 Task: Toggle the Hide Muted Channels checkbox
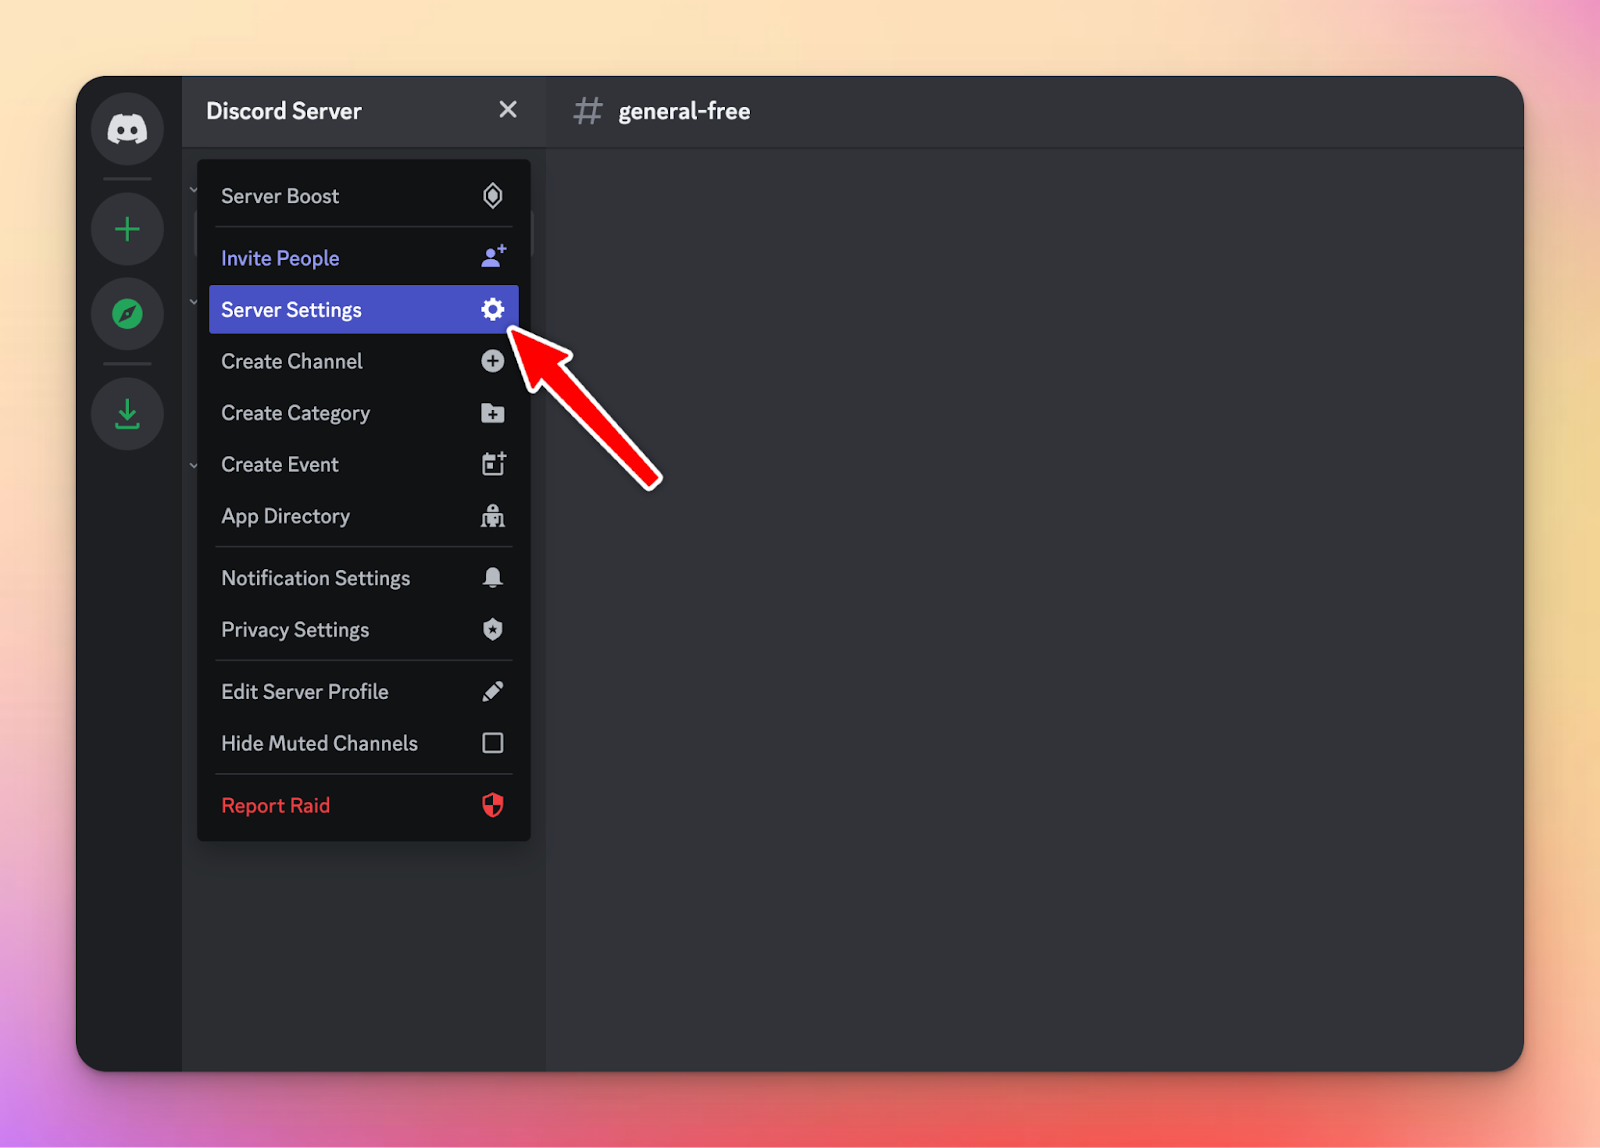click(492, 743)
